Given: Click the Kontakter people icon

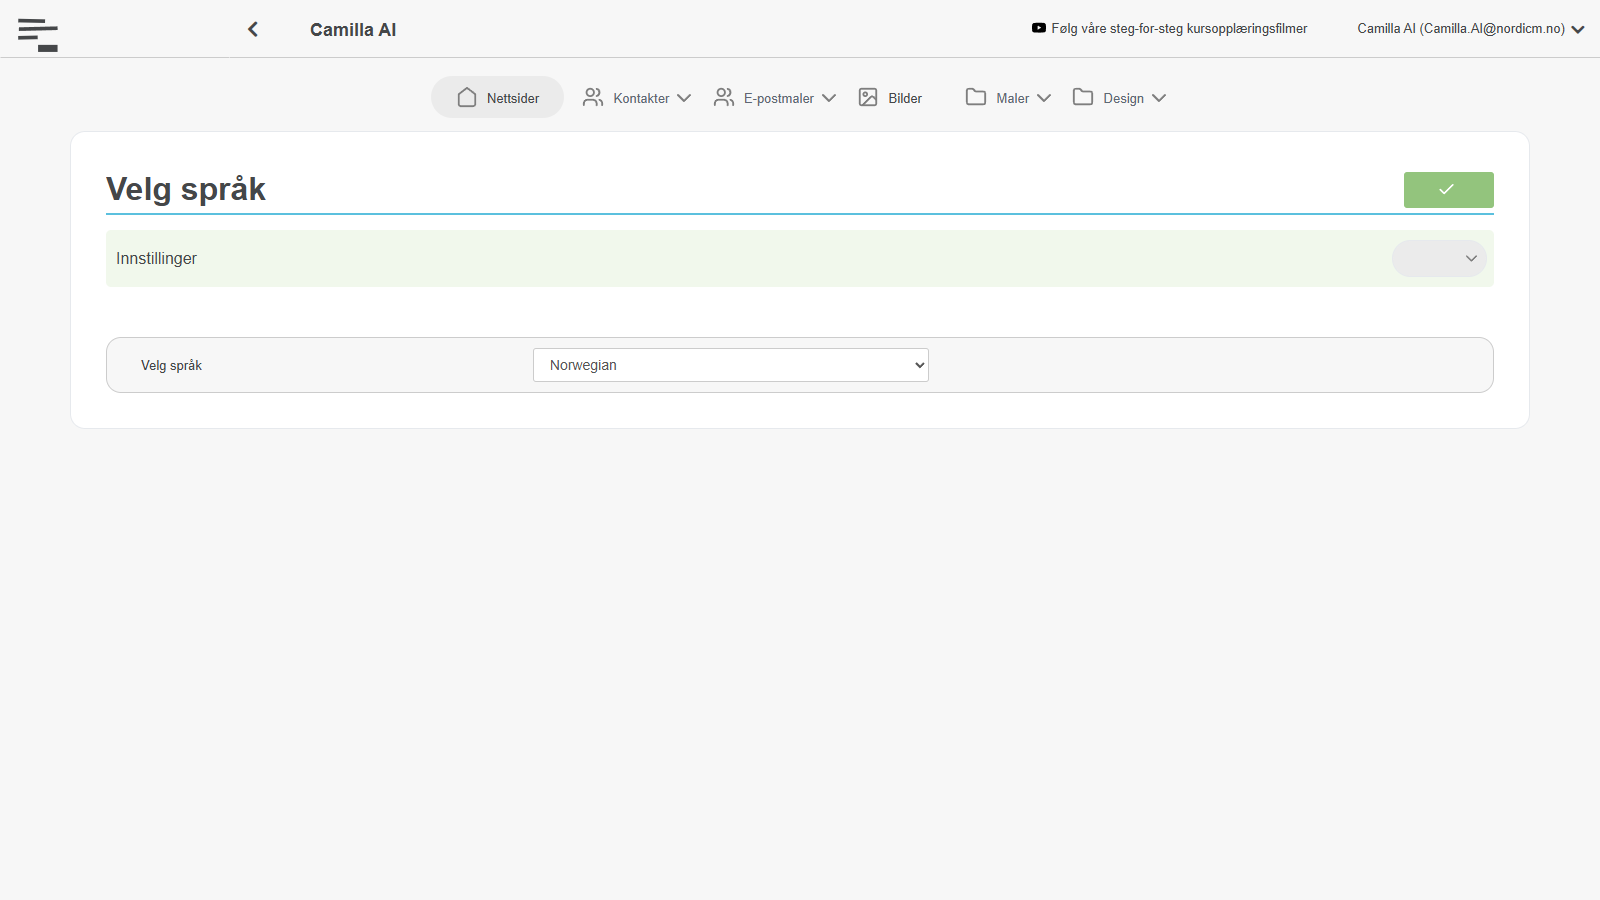Looking at the screenshot, I should point(593,97).
